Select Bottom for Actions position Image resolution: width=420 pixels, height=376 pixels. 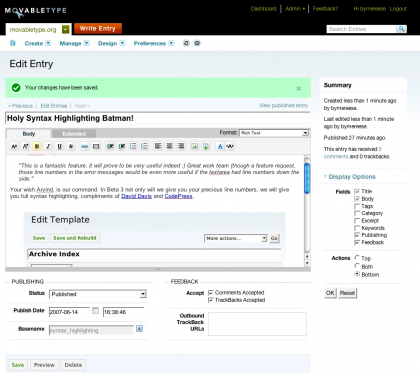[357, 274]
